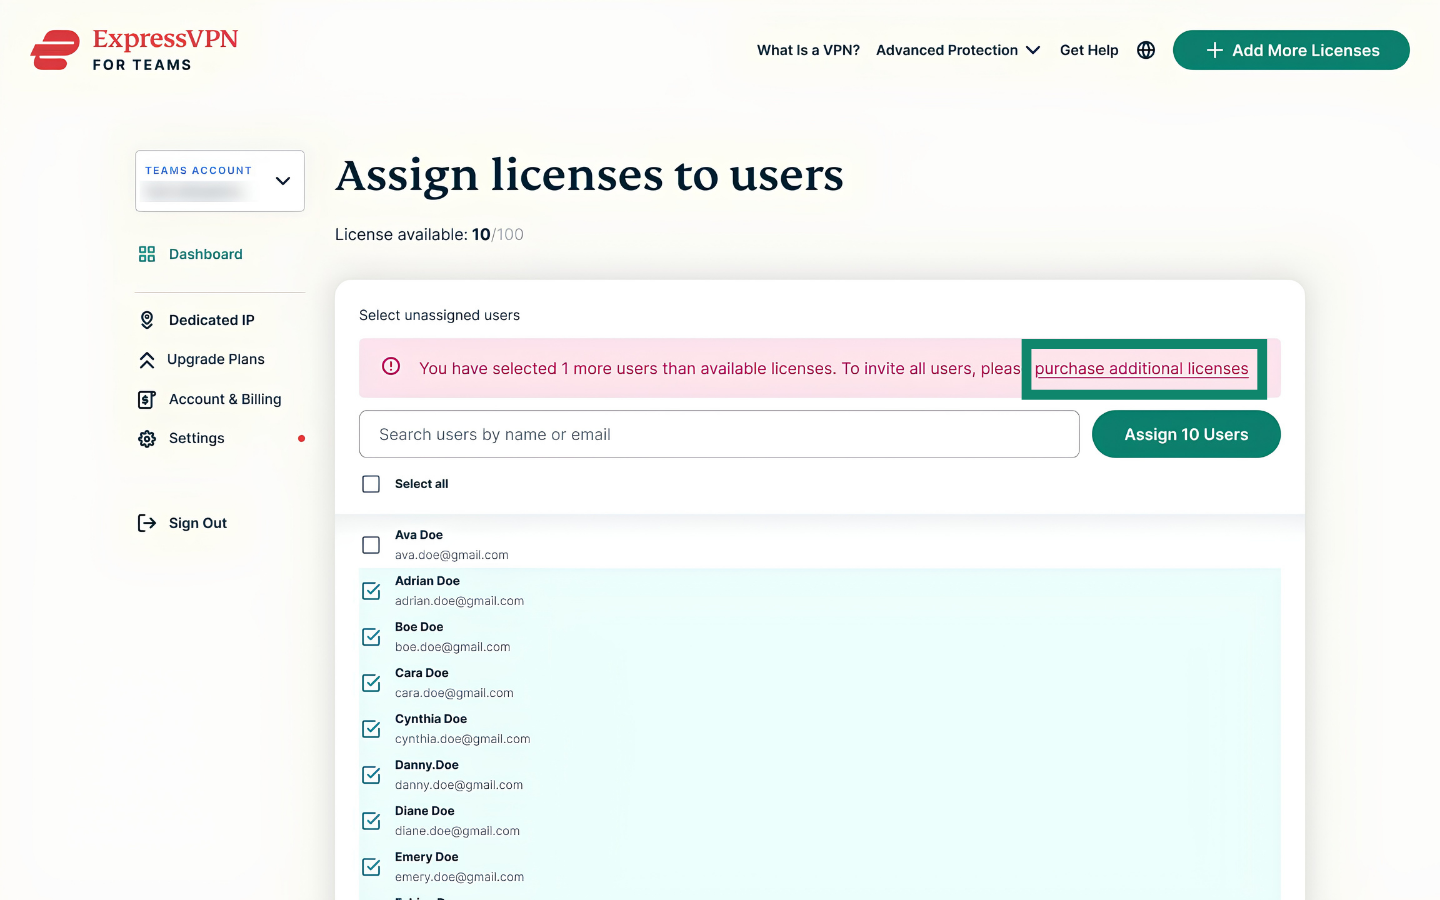The height and width of the screenshot is (900, 1440).
Task: Expand the Advanced Protection menu chevron
Action: pos(1033,50)
